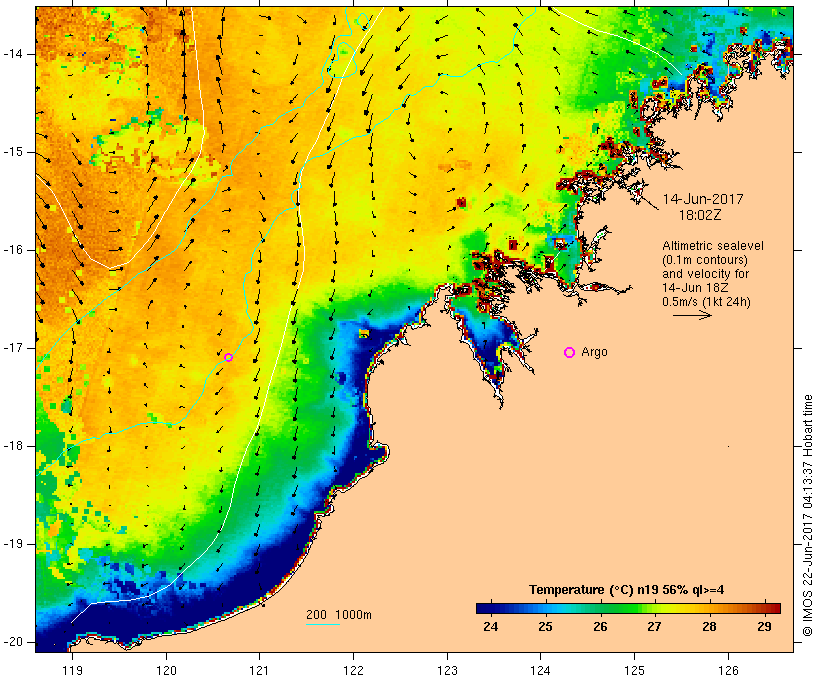
Task: Click the date text '14-Jun-2017'
Action: click(x=703, y=199)
